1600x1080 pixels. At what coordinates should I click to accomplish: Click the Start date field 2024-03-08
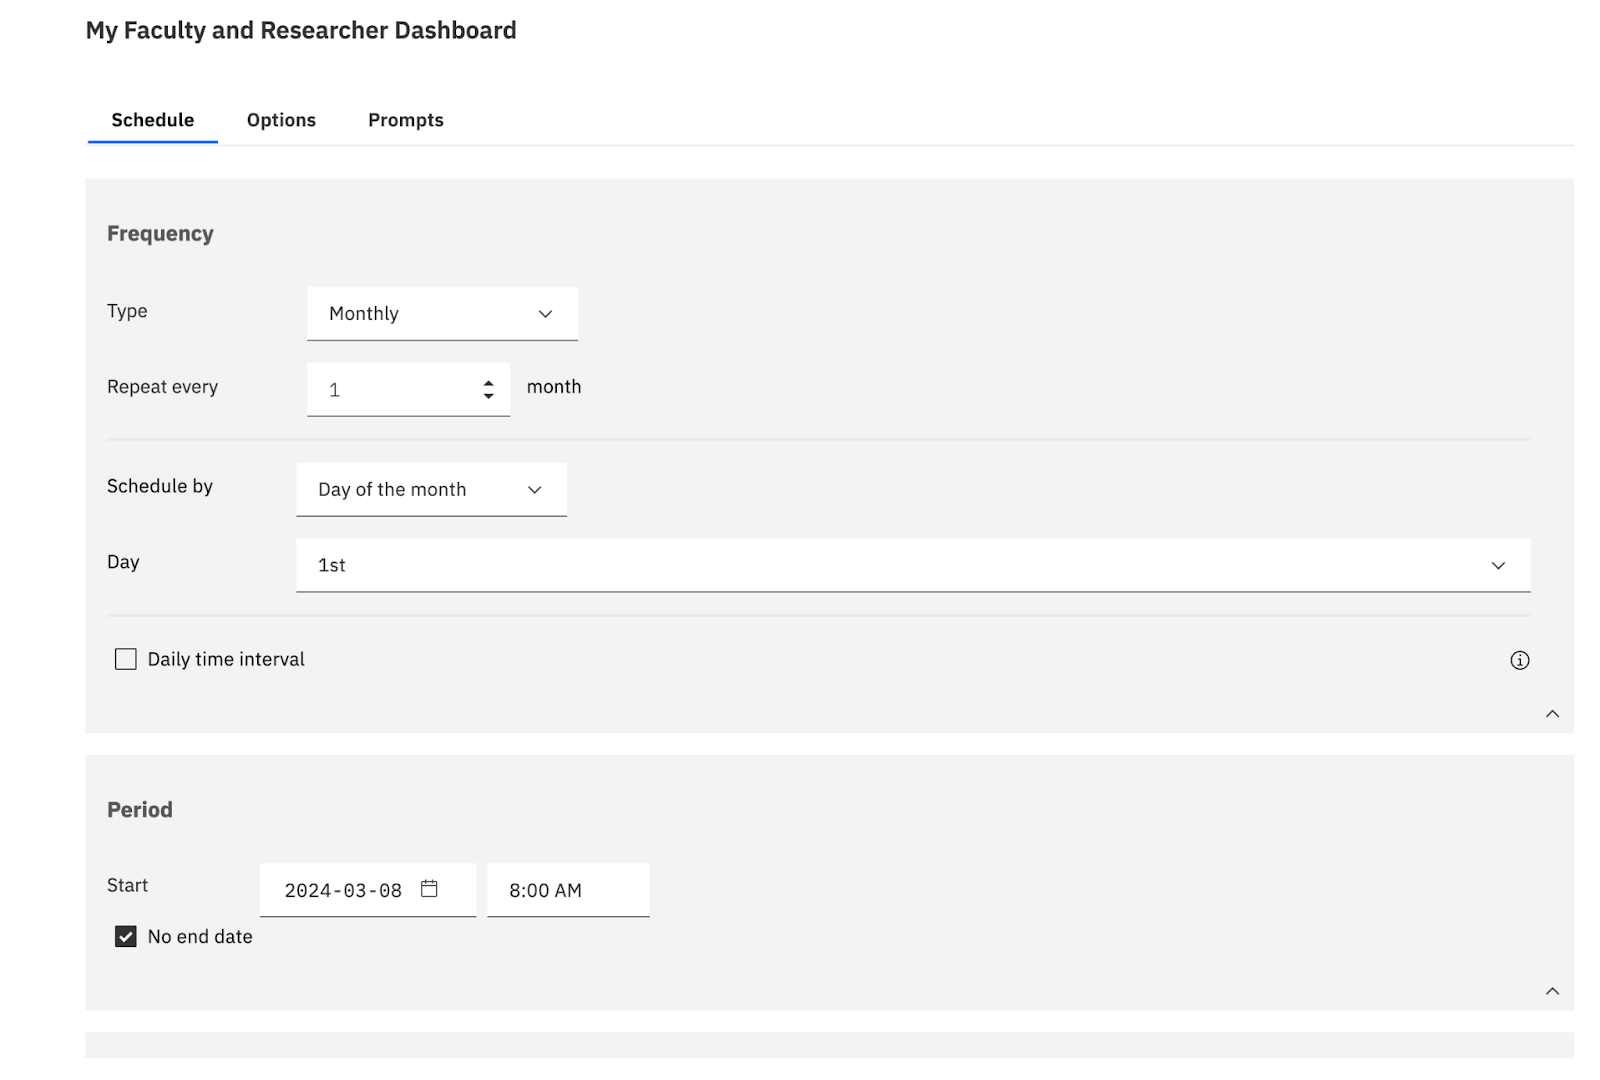pyautogui.click(x=343, y=891)
